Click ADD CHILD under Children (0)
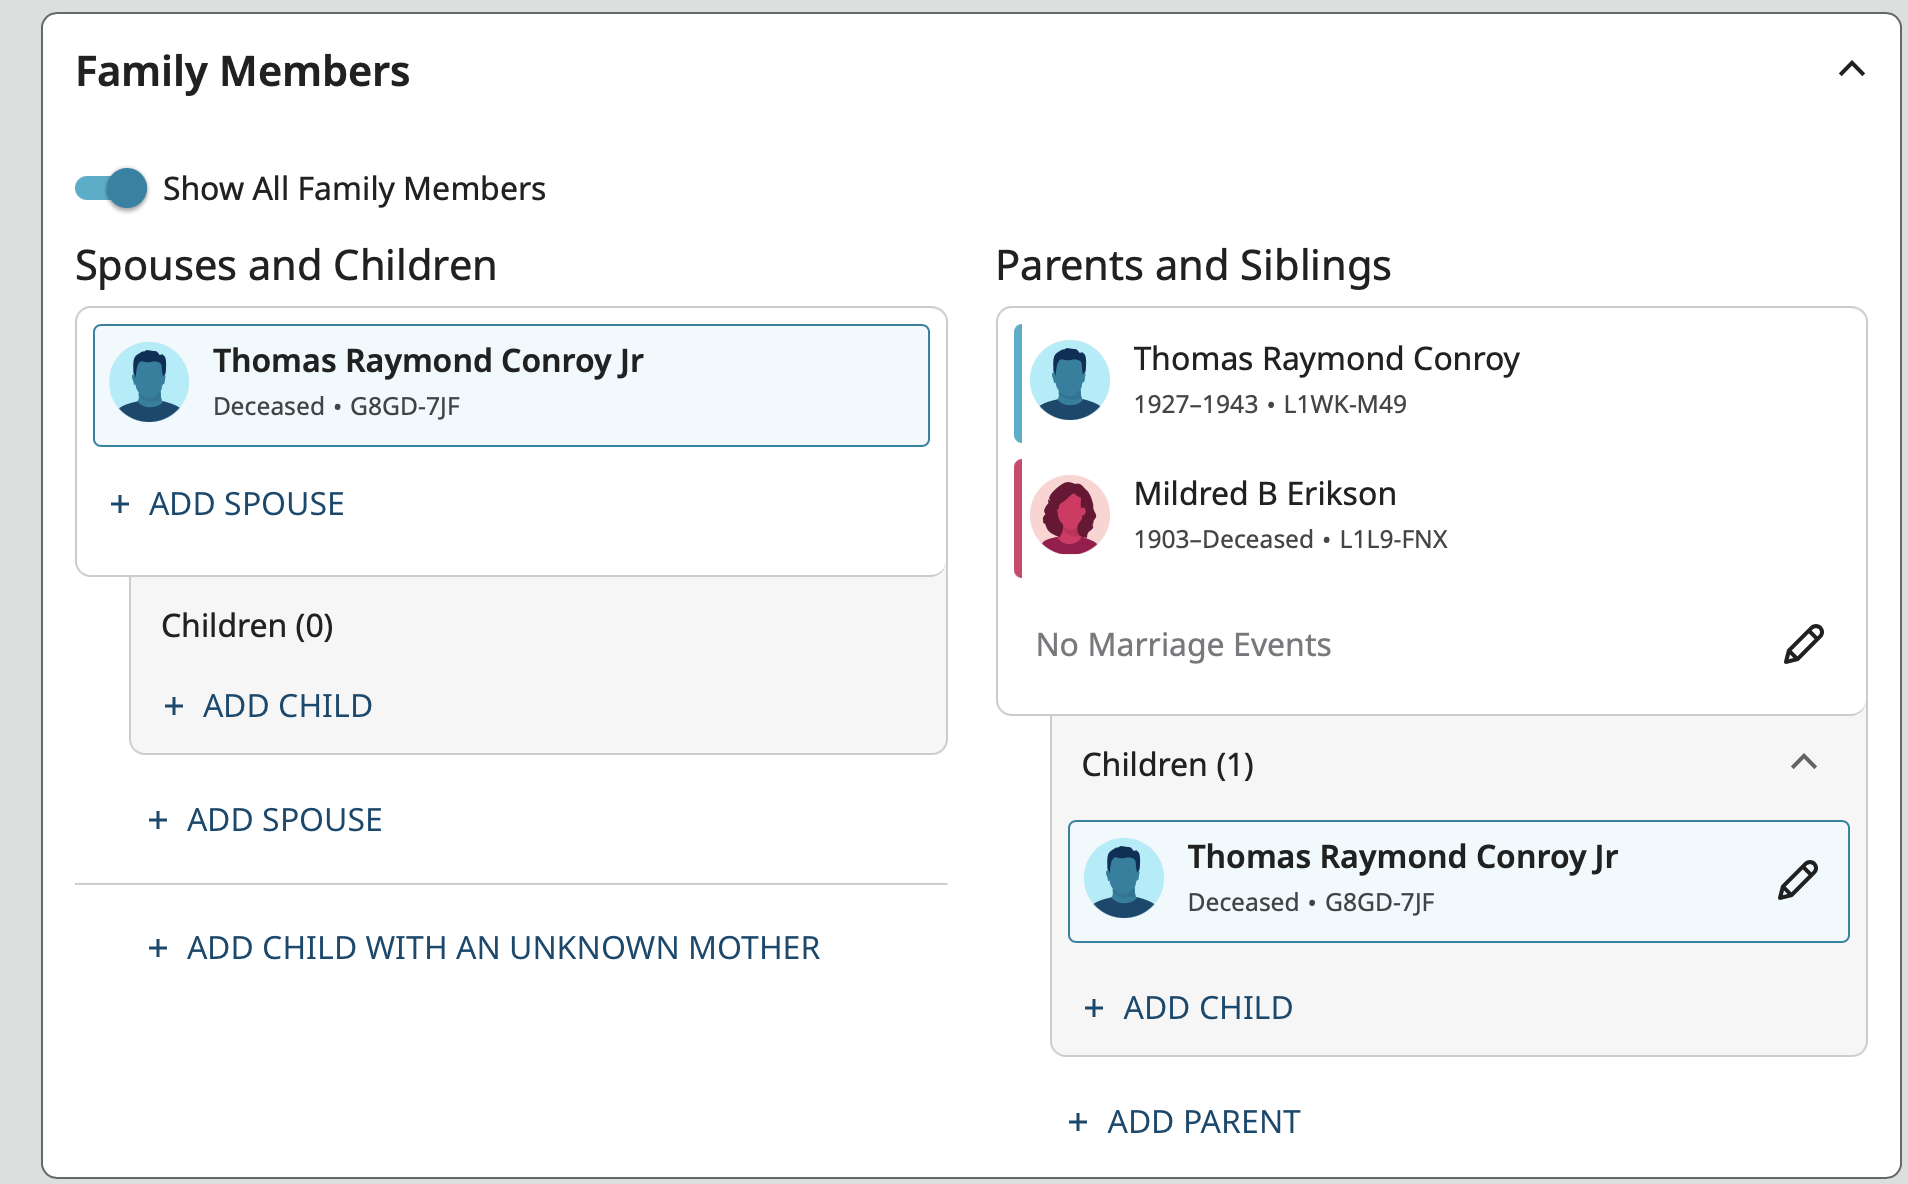This screenshot has height=1184, width=1908. point(268,706)
